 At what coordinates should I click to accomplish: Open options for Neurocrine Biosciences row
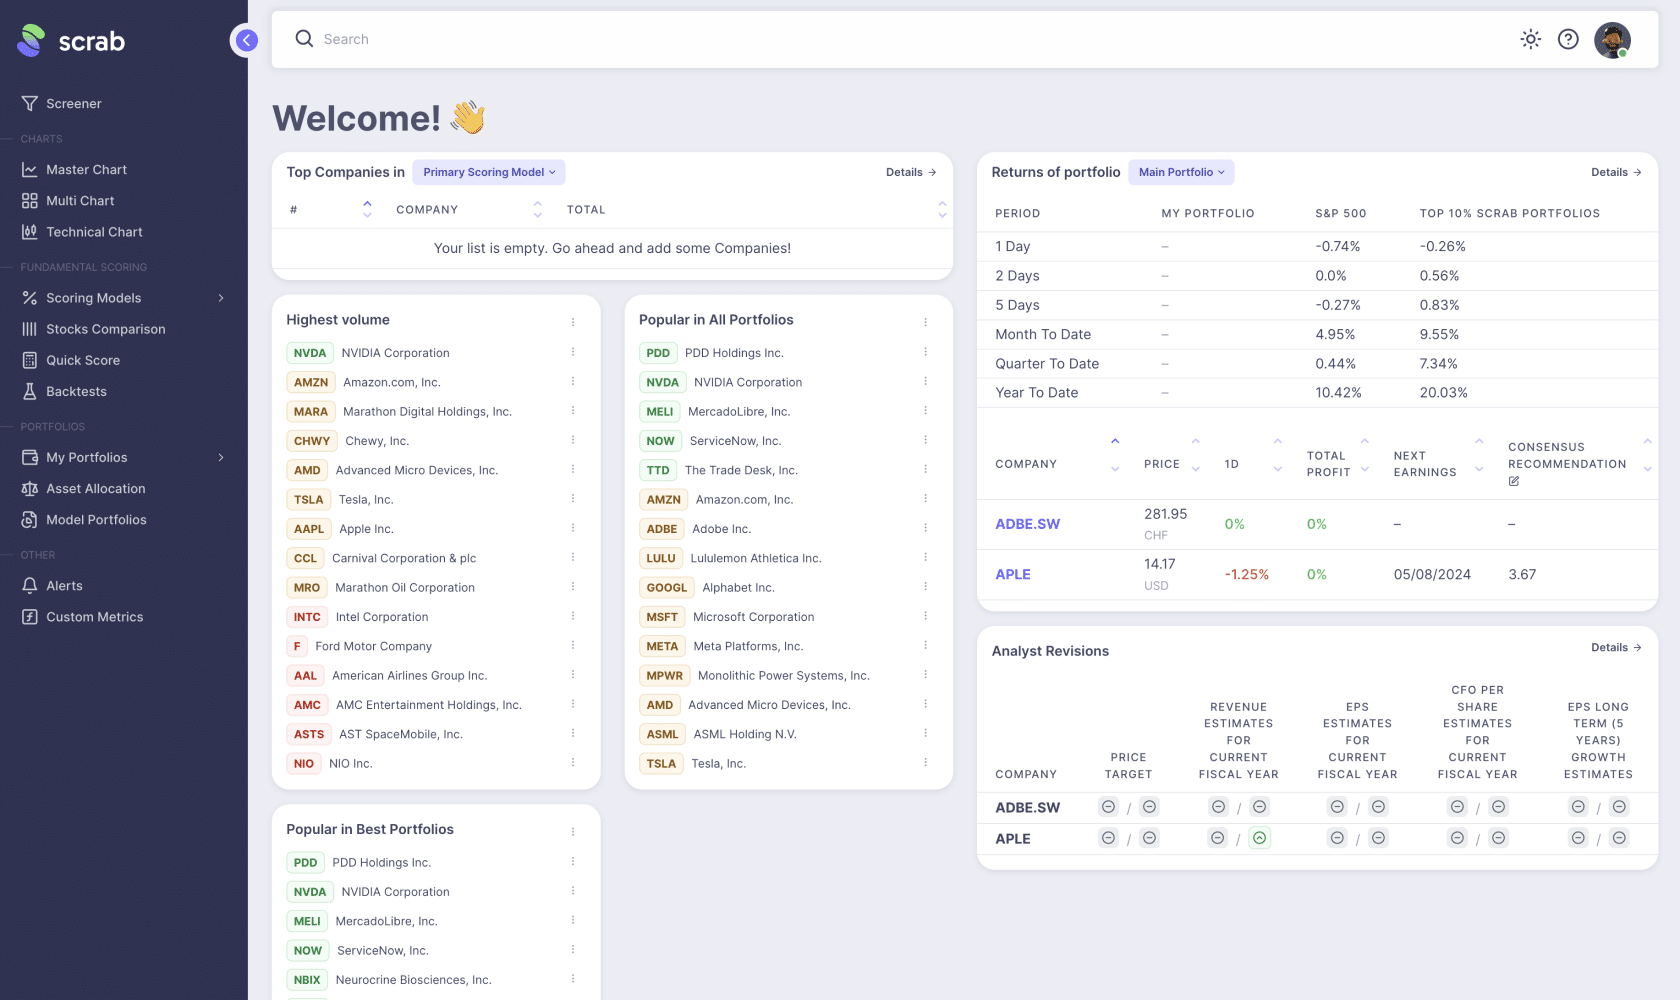(x=573, y=978)
